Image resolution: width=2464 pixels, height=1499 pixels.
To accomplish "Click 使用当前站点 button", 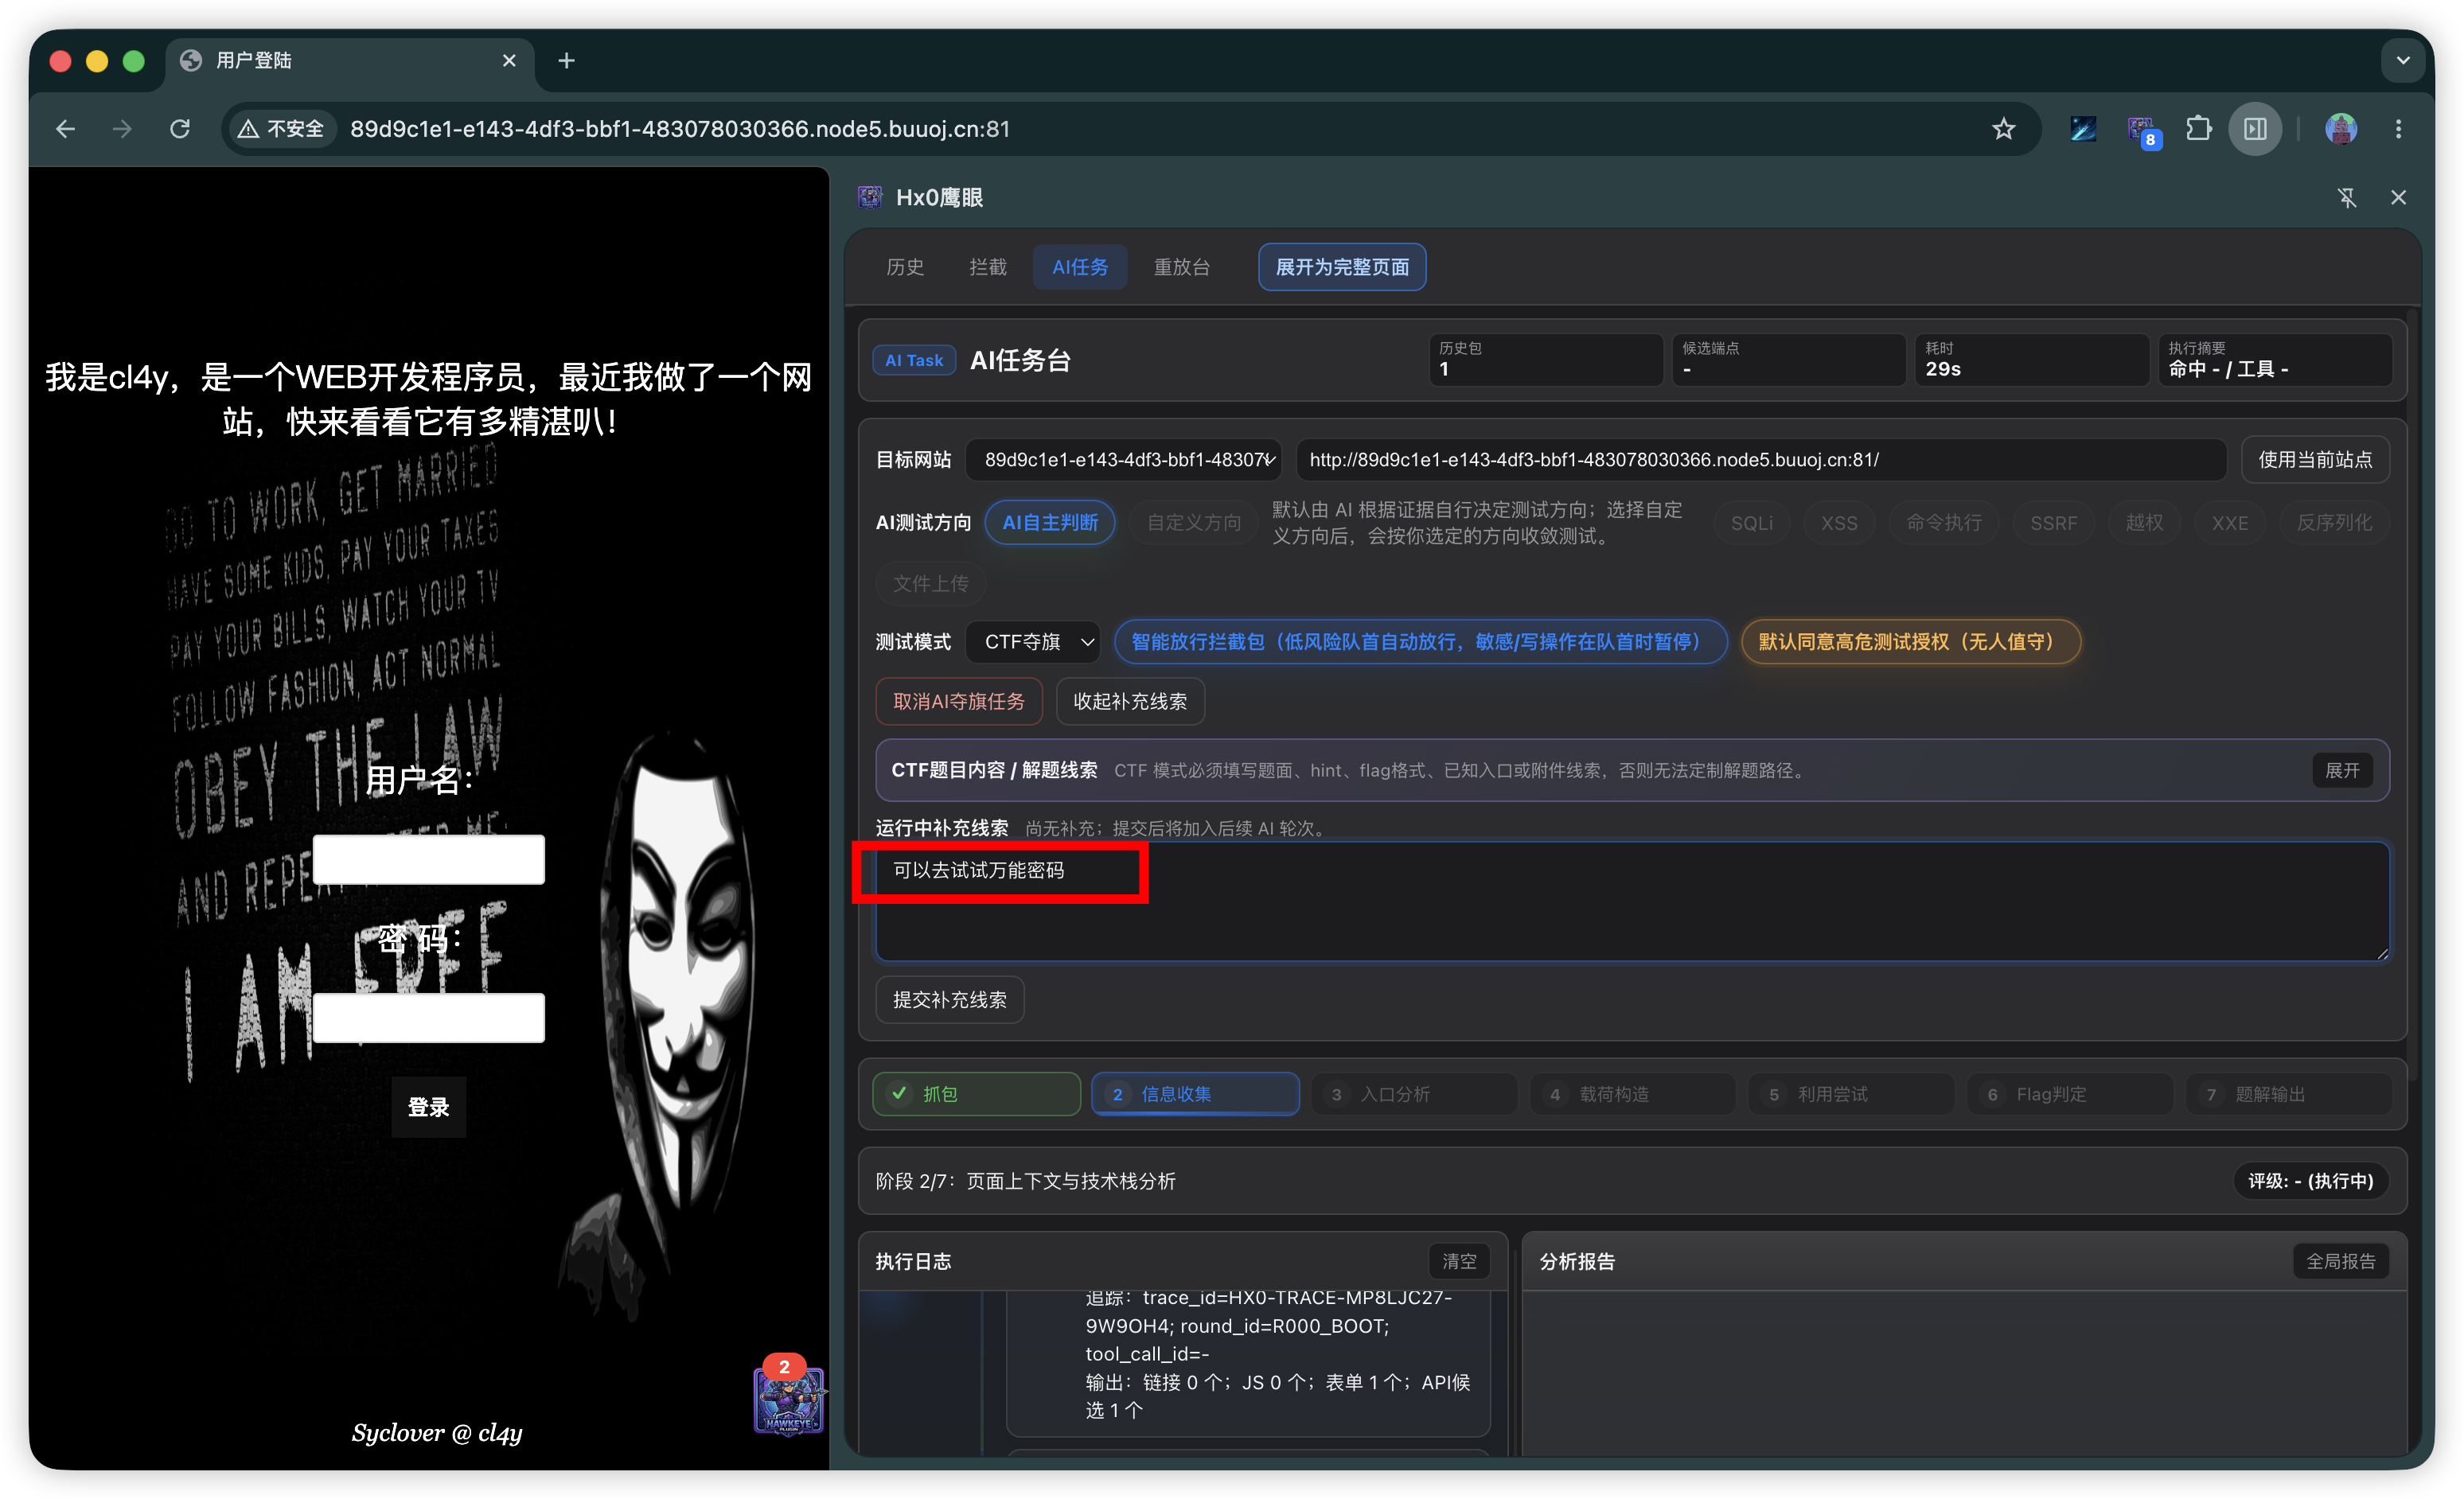I will point(2315,460).
